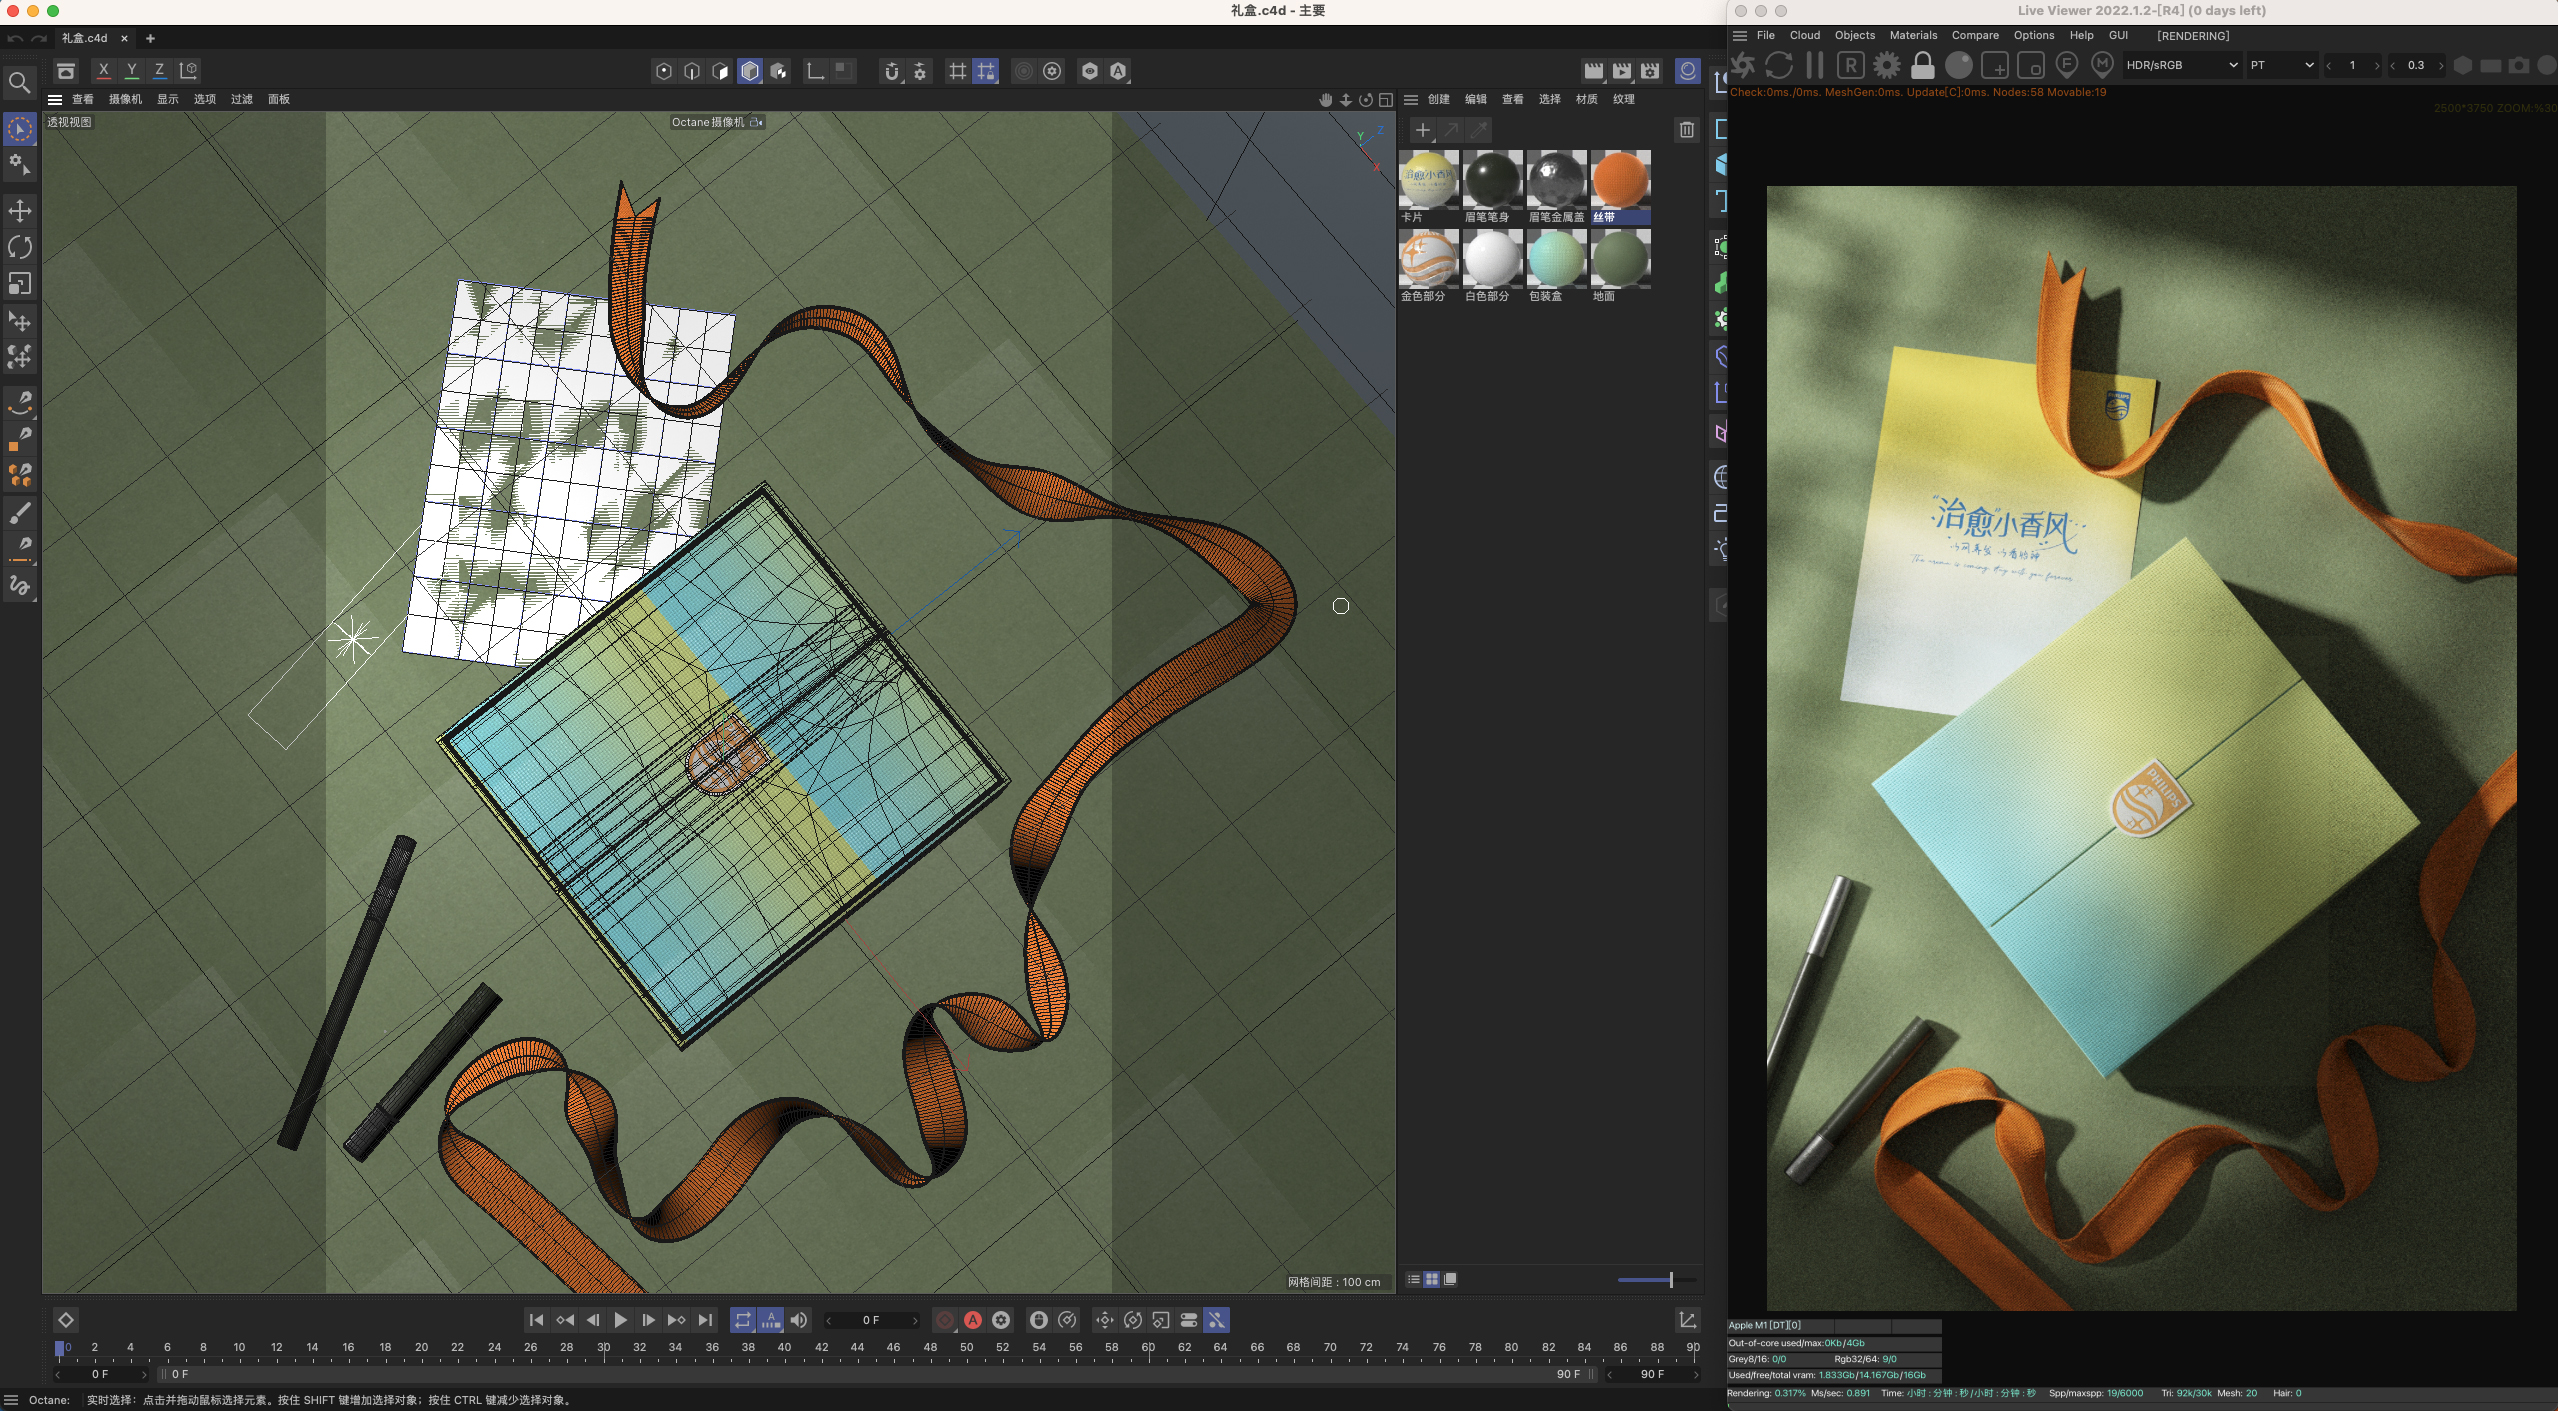
Task: Click the pick material M icon
Action: pos(2102,65)
